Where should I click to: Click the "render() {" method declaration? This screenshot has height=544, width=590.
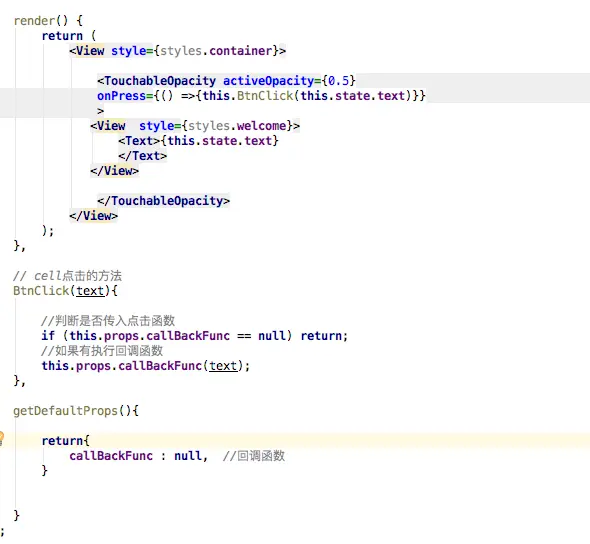tap(48, 21)
